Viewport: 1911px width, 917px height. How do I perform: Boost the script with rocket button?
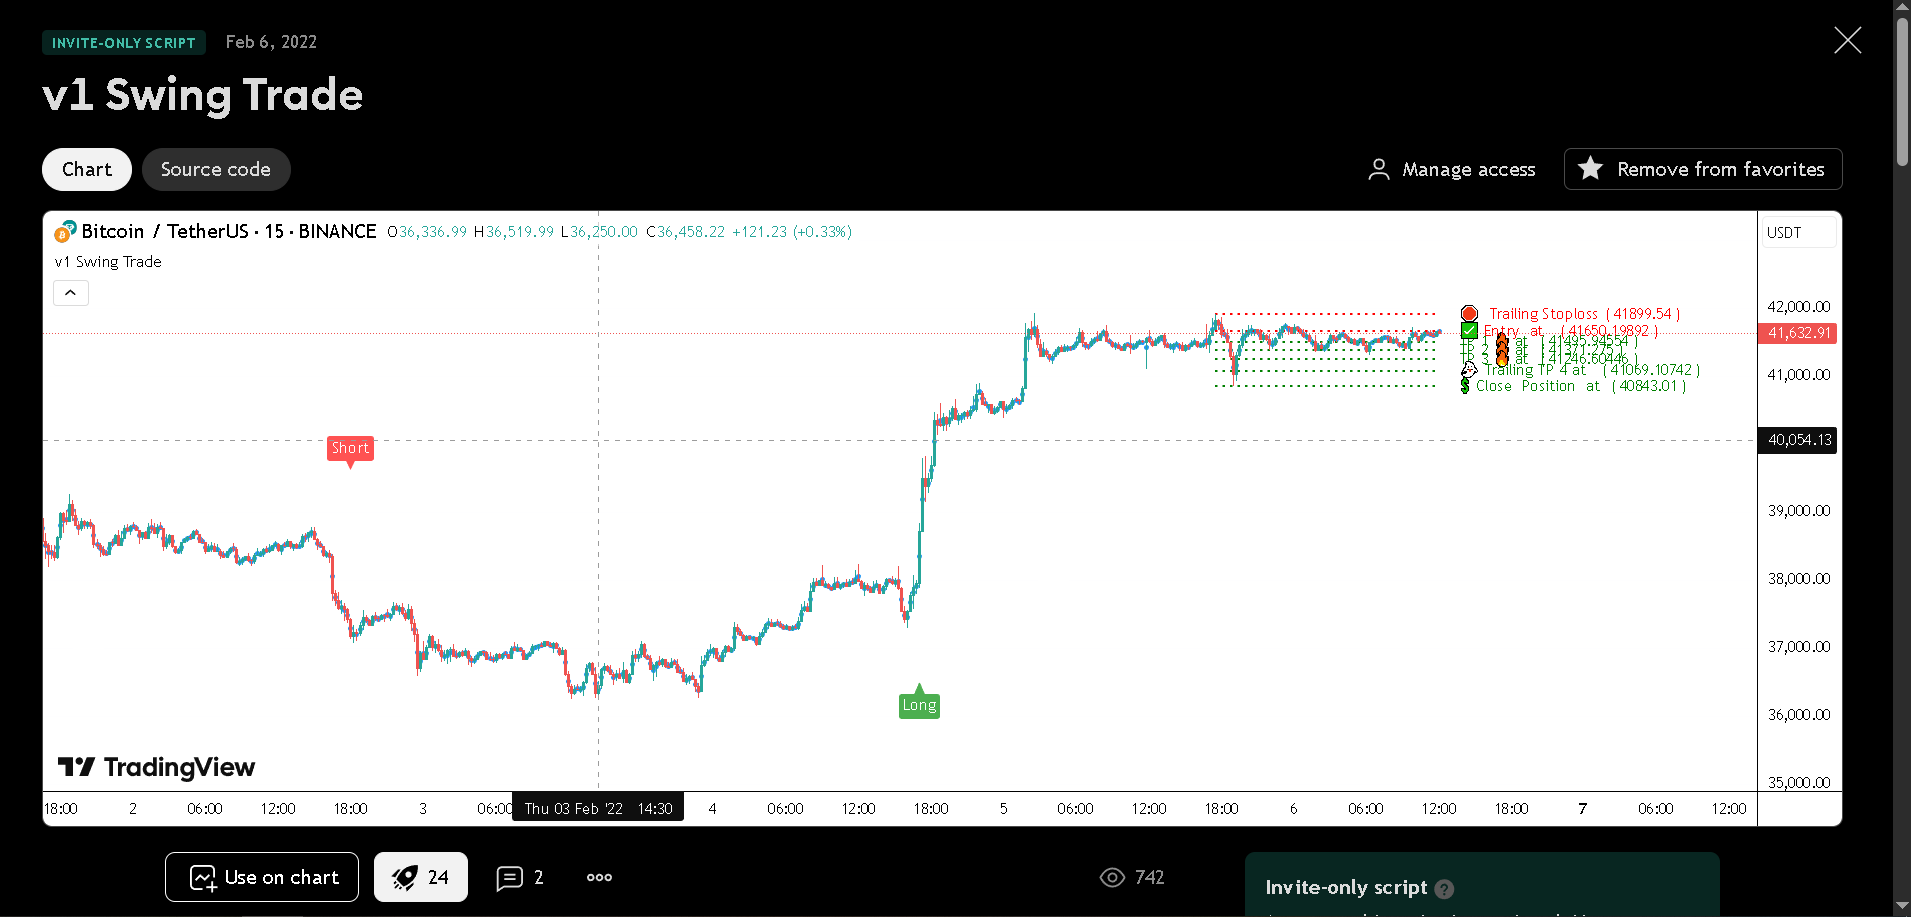click(421, 877)
